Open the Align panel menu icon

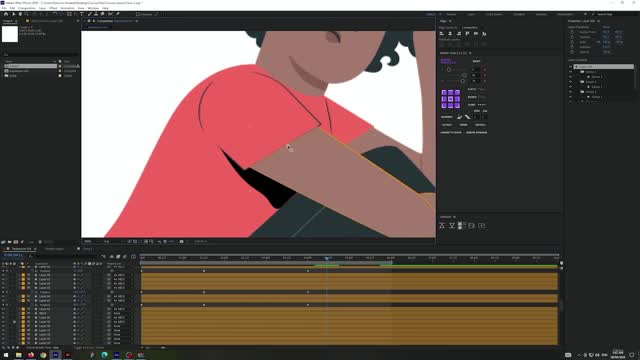(x=450, y=21)
